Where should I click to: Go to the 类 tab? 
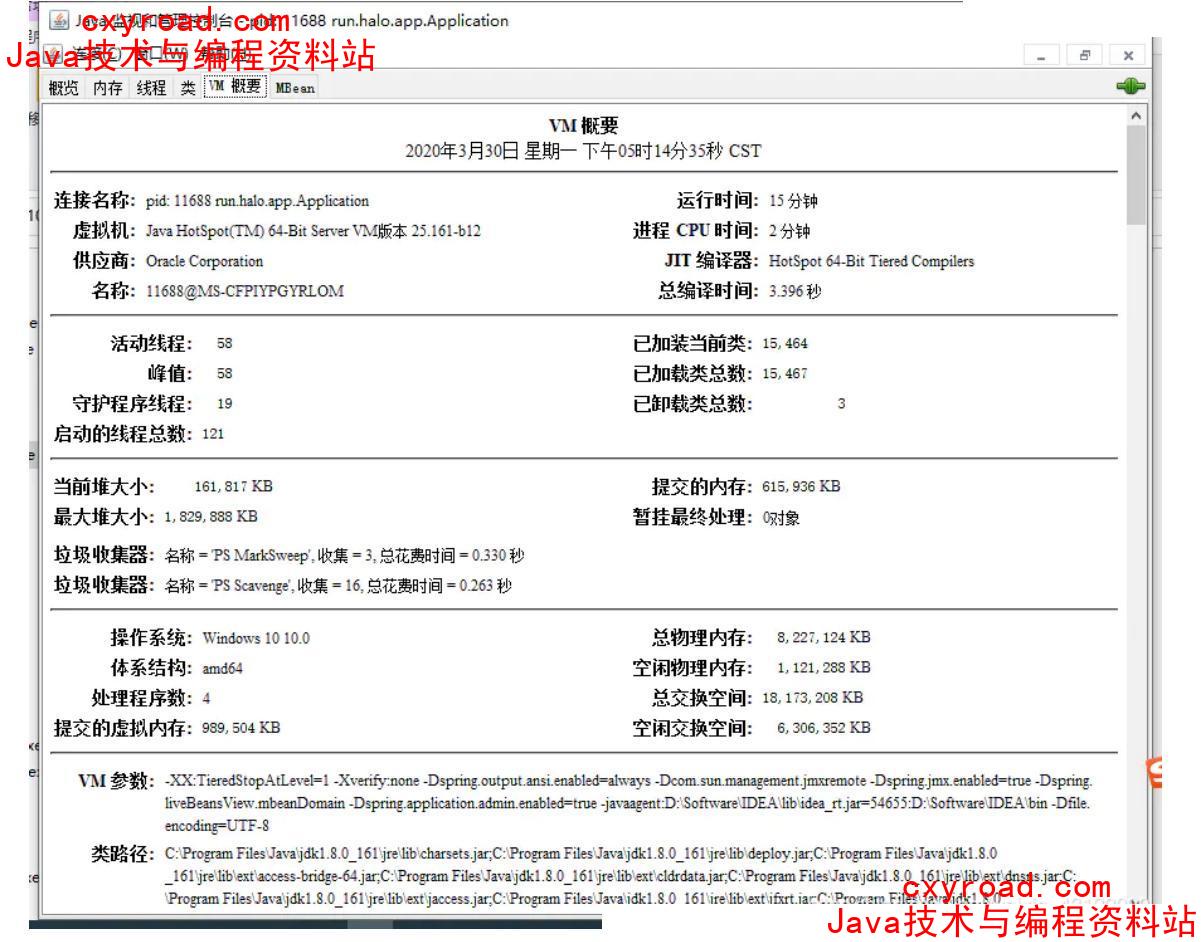coord(188,88)
